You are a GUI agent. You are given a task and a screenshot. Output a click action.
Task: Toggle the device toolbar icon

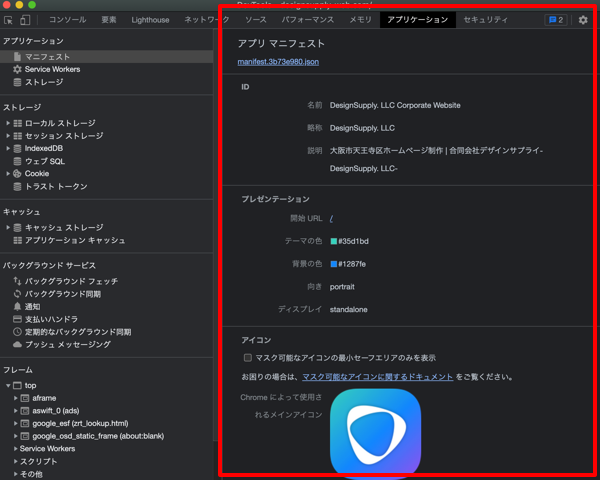(x=25, y=20)
